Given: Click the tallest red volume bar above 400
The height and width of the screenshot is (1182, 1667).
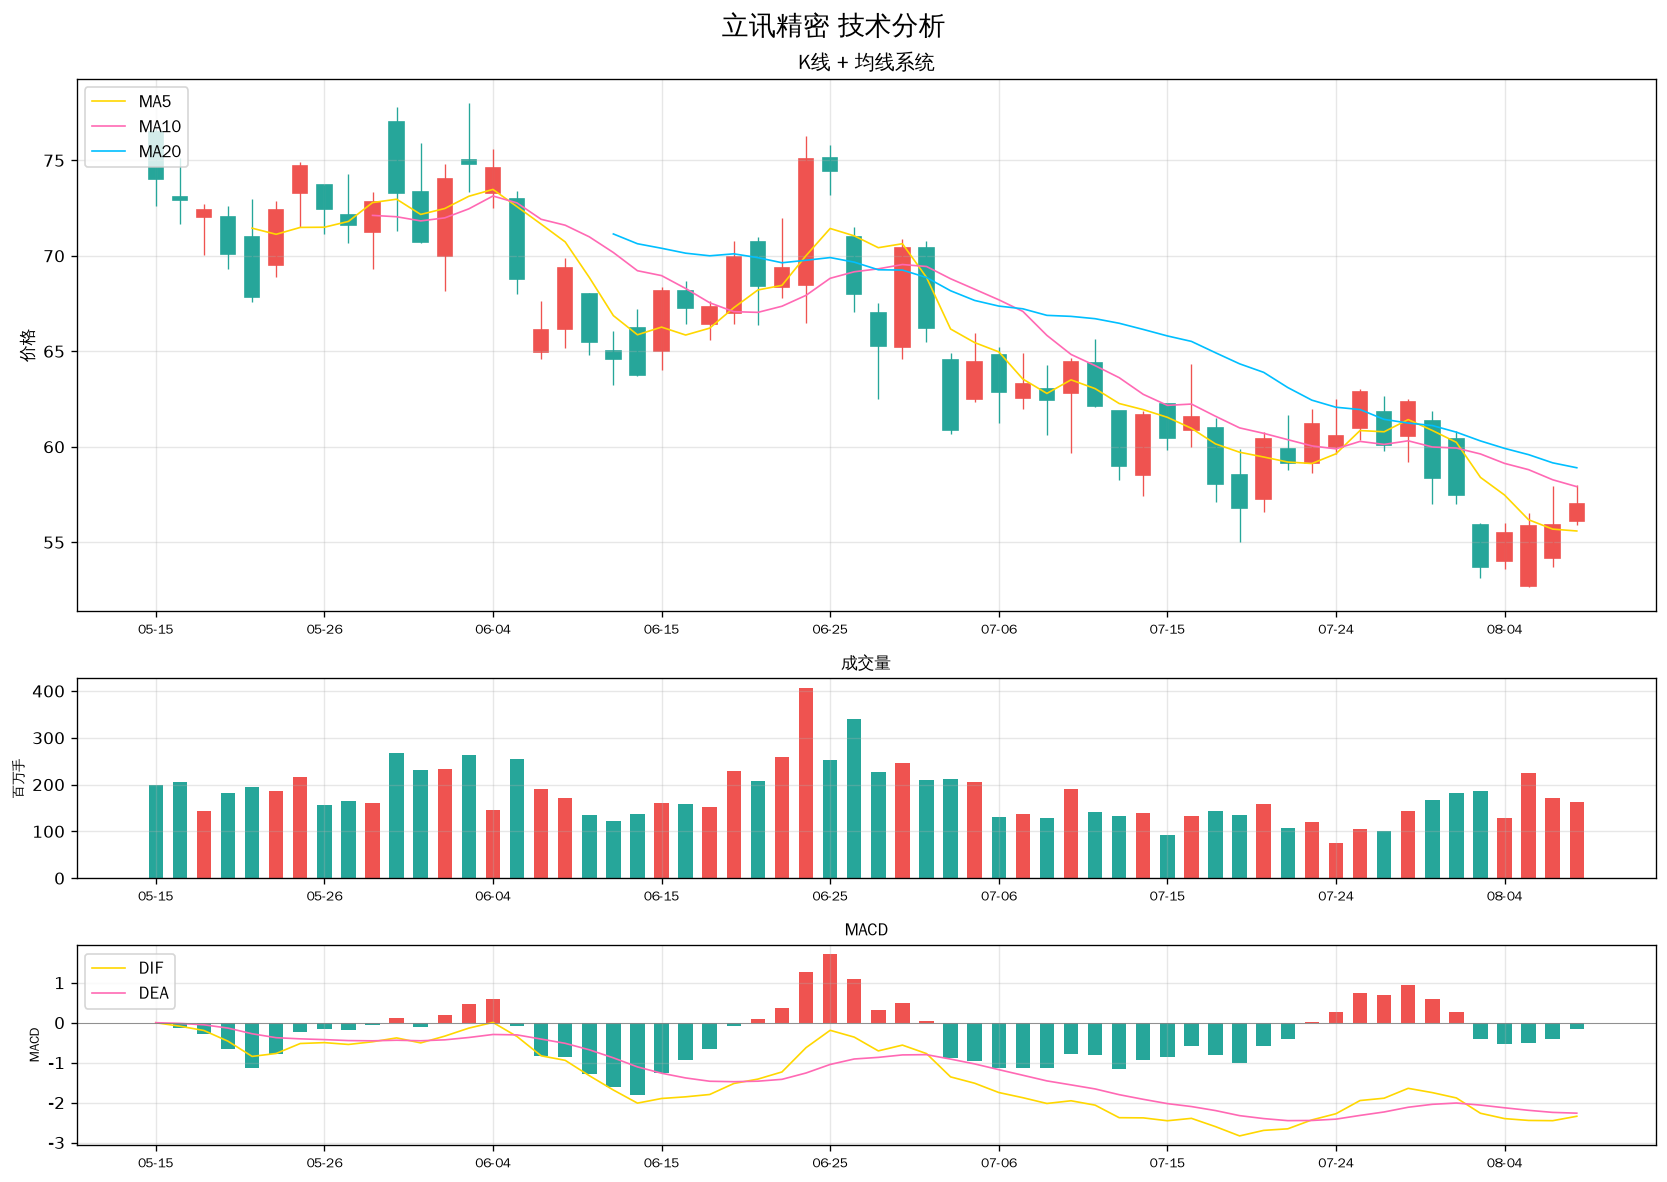Looking at the screenshot, I should (x=806, y=783).
